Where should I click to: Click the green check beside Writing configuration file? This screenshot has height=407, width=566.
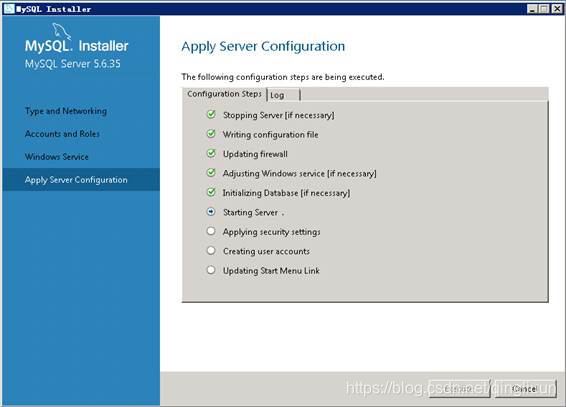click(x=211, y=134)
